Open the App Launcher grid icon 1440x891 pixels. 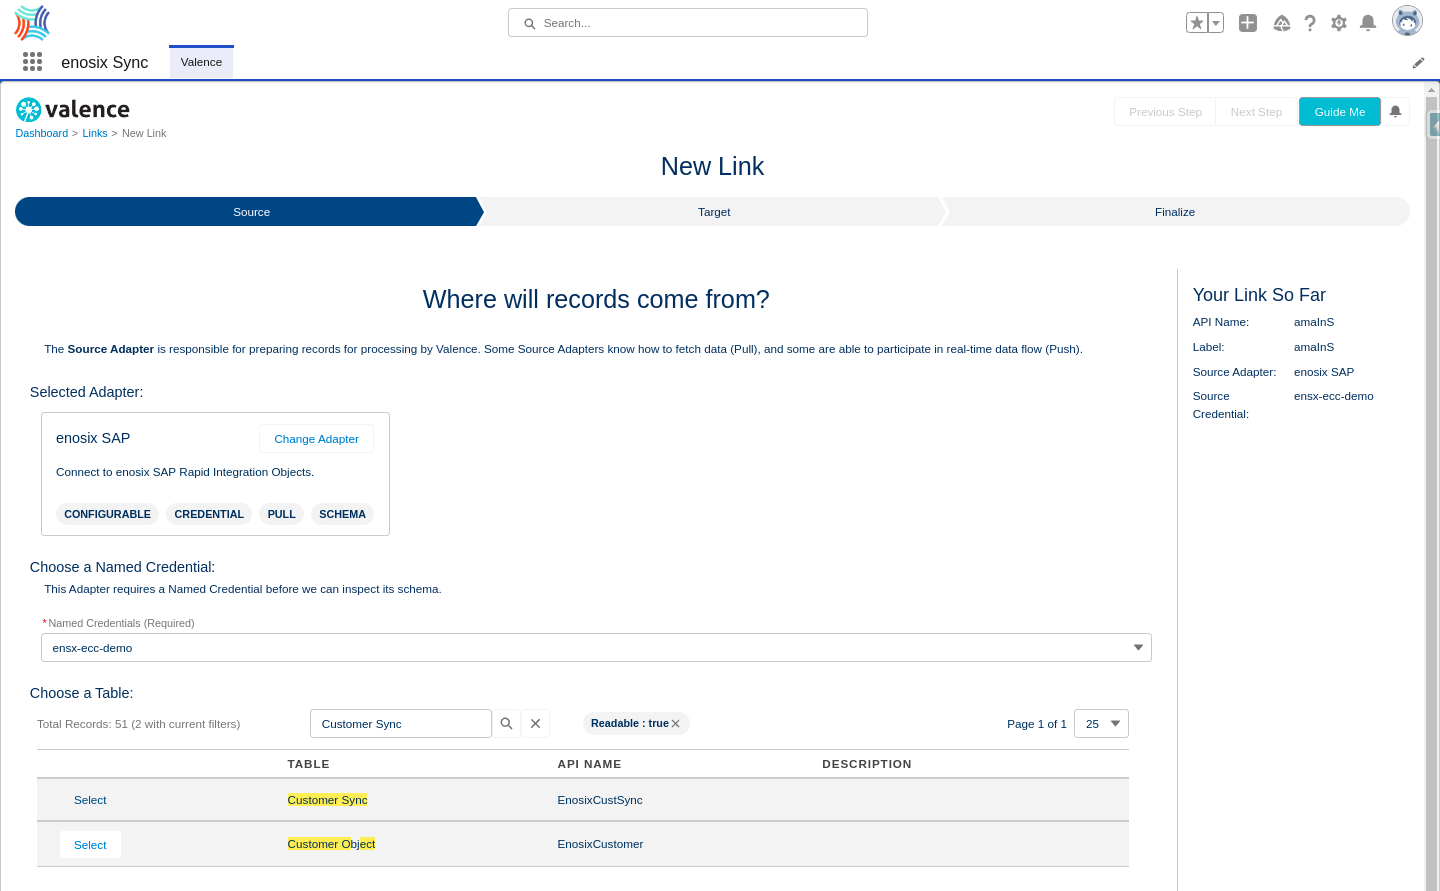tap(32, 62)
